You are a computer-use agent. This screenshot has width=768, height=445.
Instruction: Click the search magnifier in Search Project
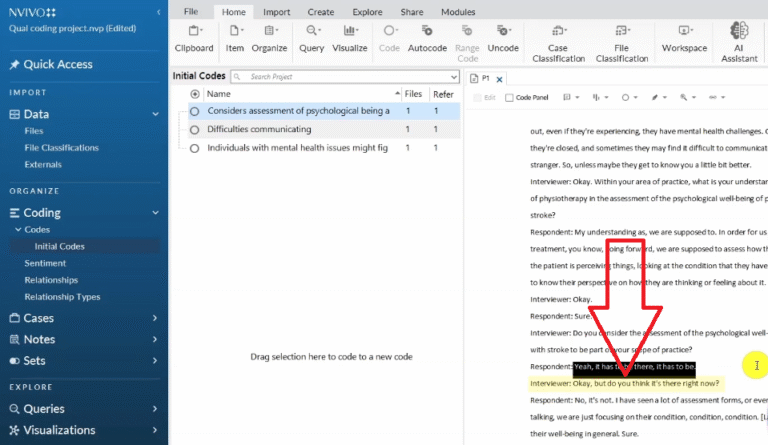pos(237,77)
